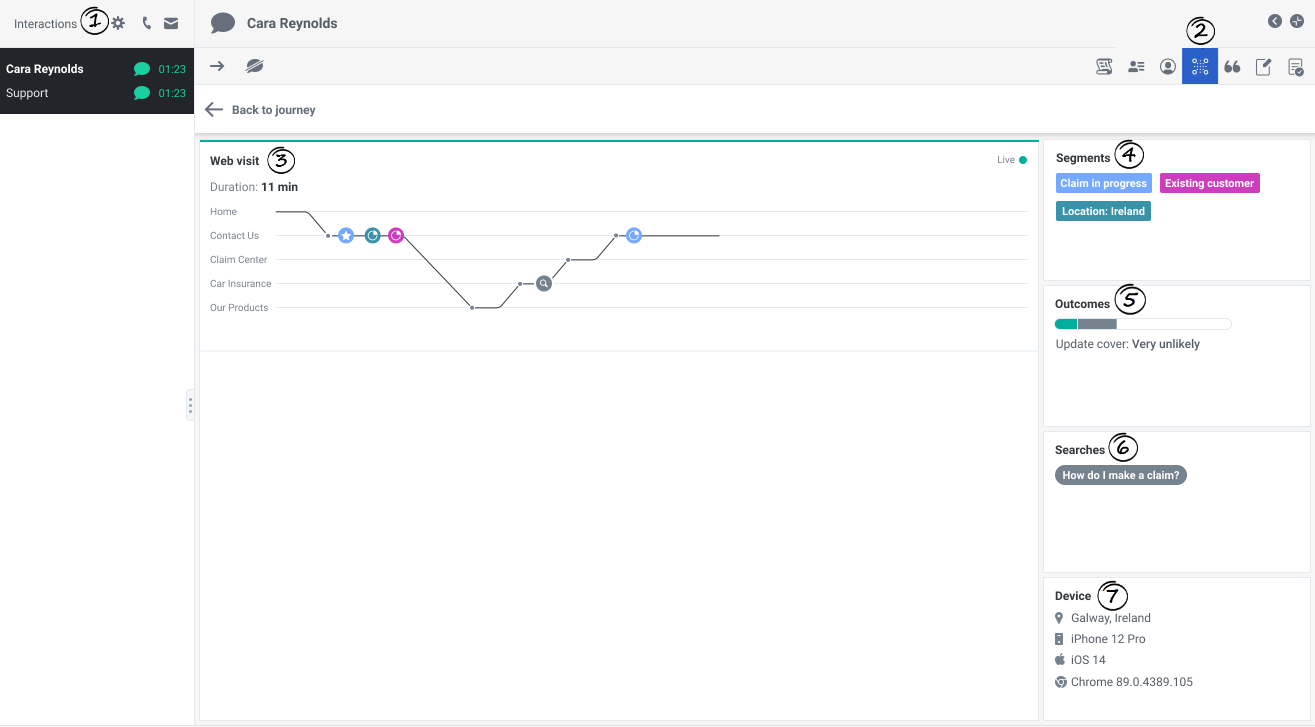
Task: Click 'Chrome 89.0.4389.105' text
Action: [1132, 682]
